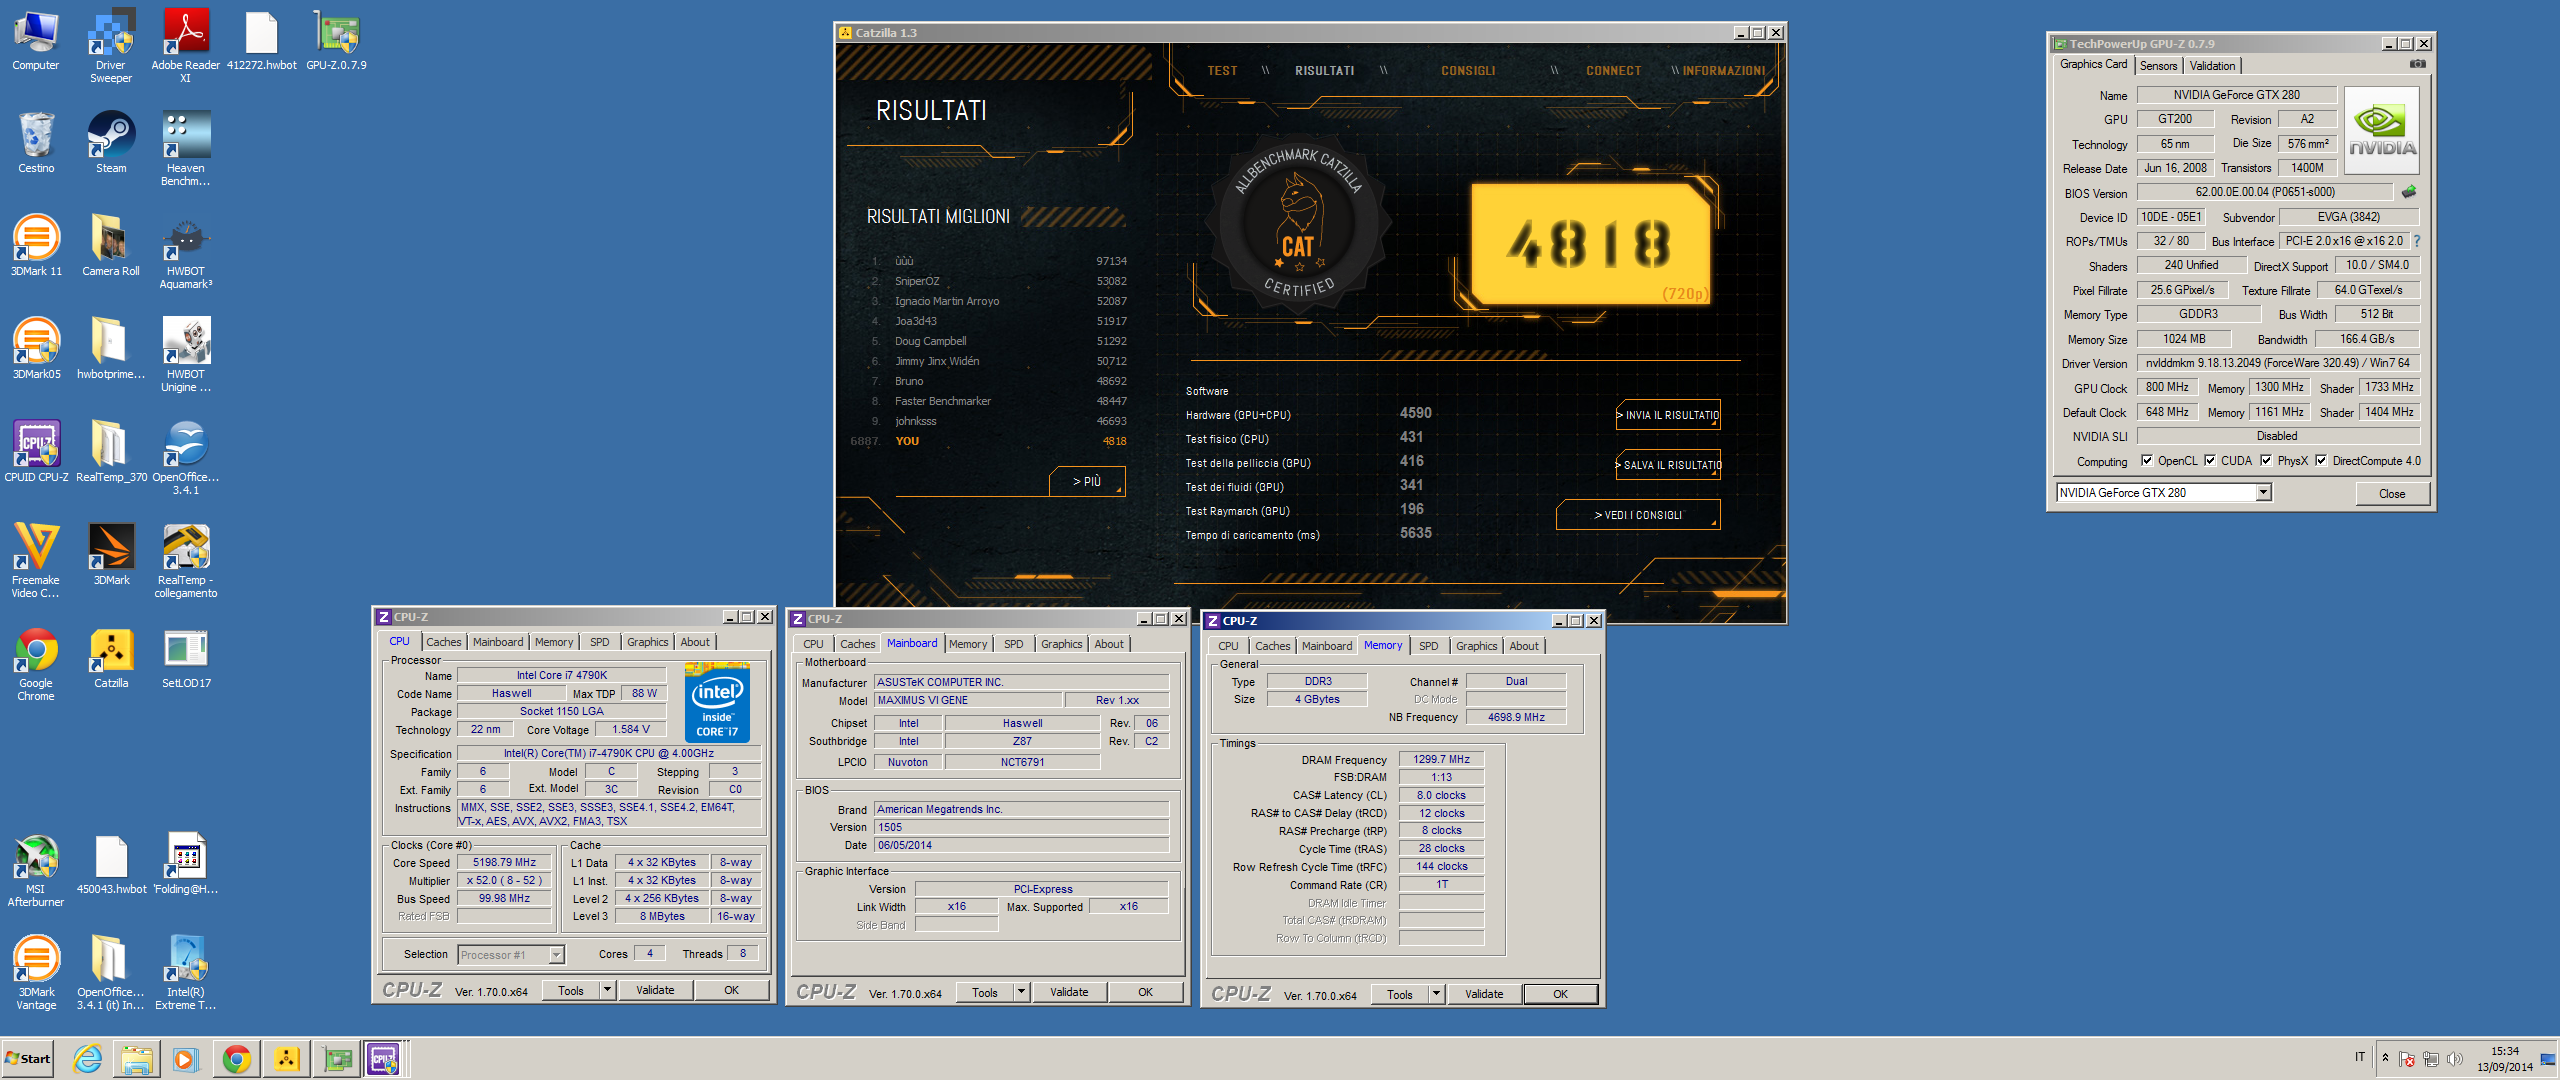This screenshot has height=1080, width=2560.
Task: Click SALVA IL RISULTATO button
Action: (x=1668, y=465)
